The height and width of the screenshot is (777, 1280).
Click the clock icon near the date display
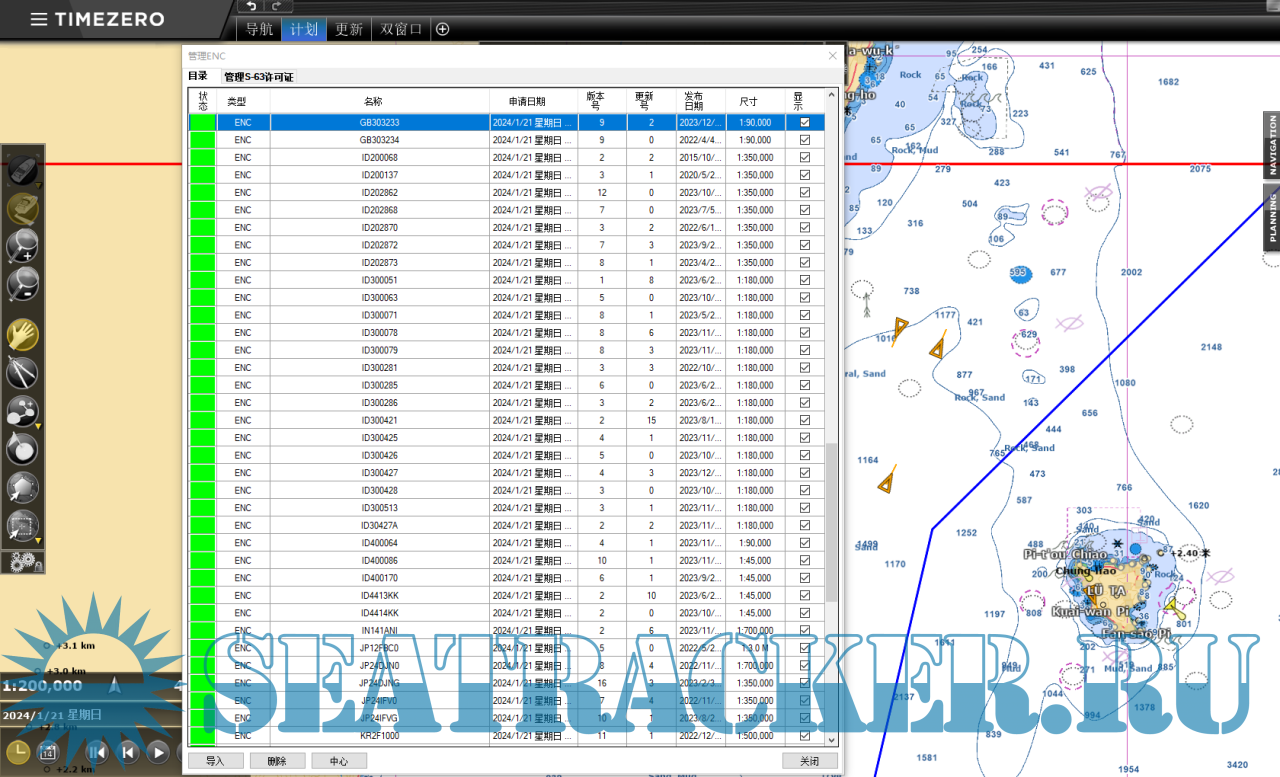(18, 751)
